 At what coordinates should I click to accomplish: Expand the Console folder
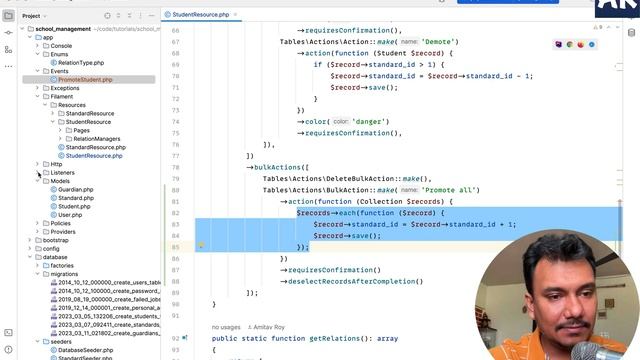point(38,46)
